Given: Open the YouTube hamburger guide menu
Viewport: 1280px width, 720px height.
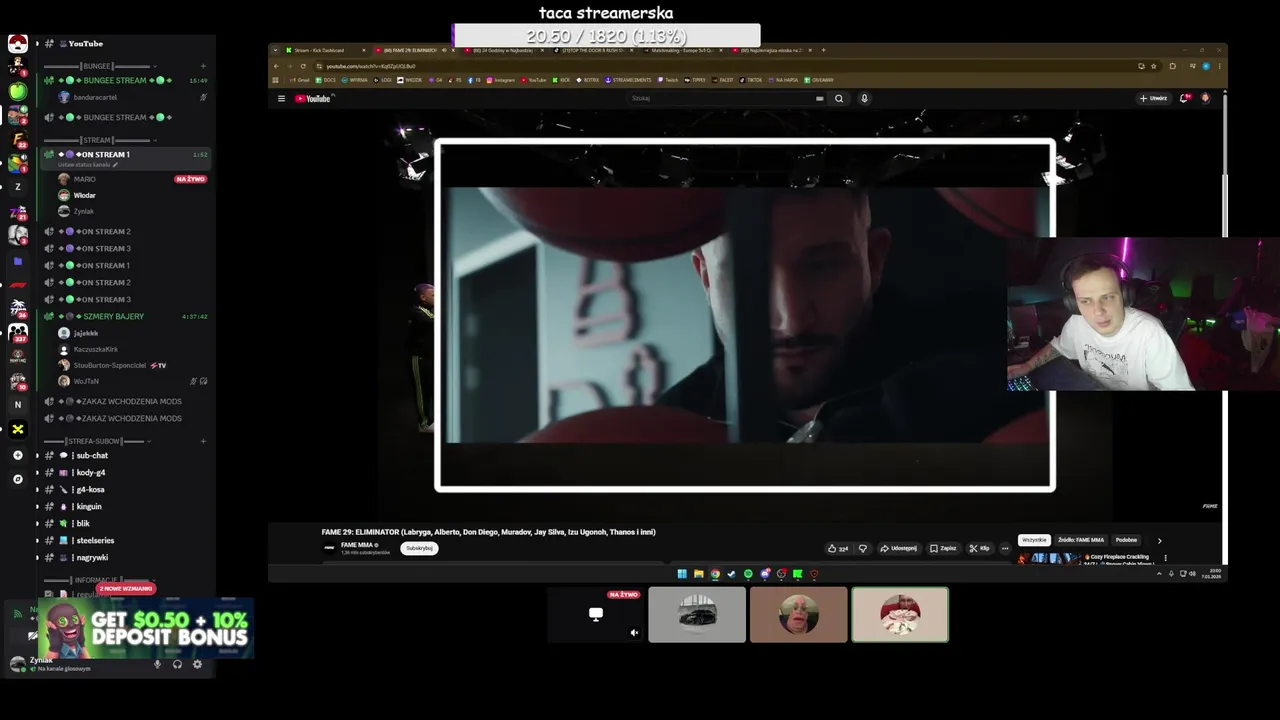Looking at the screenshot, I should click(x=281, y=99).
